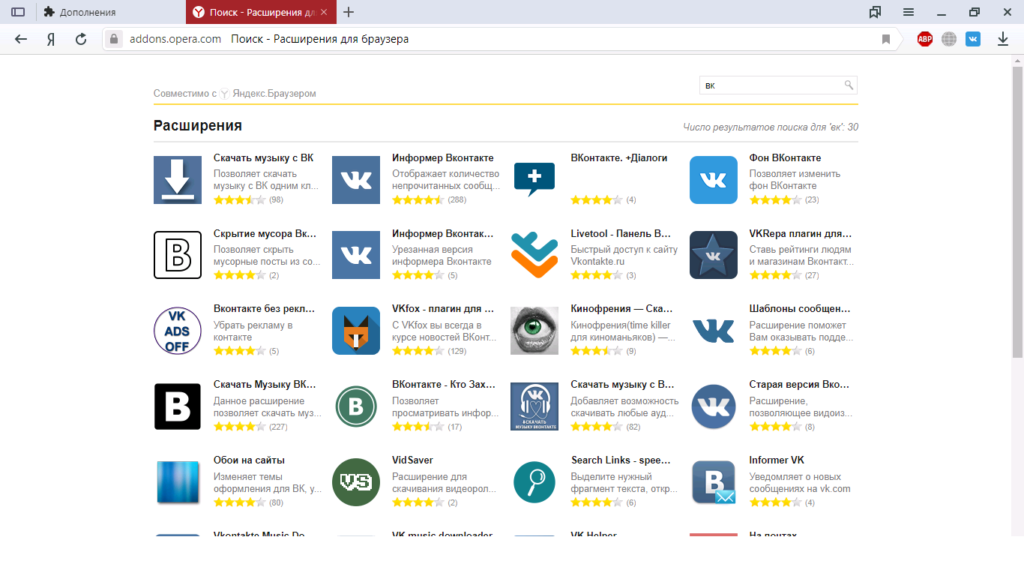This screenshot has width=1024, height=576.
Task: Open Yandex home via Я button
Action: 51,39
